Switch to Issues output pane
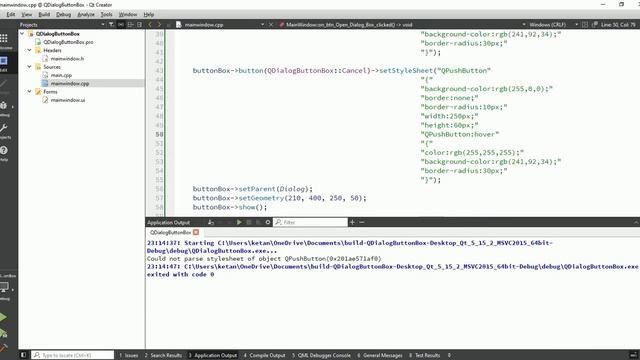 pos(129,355)
